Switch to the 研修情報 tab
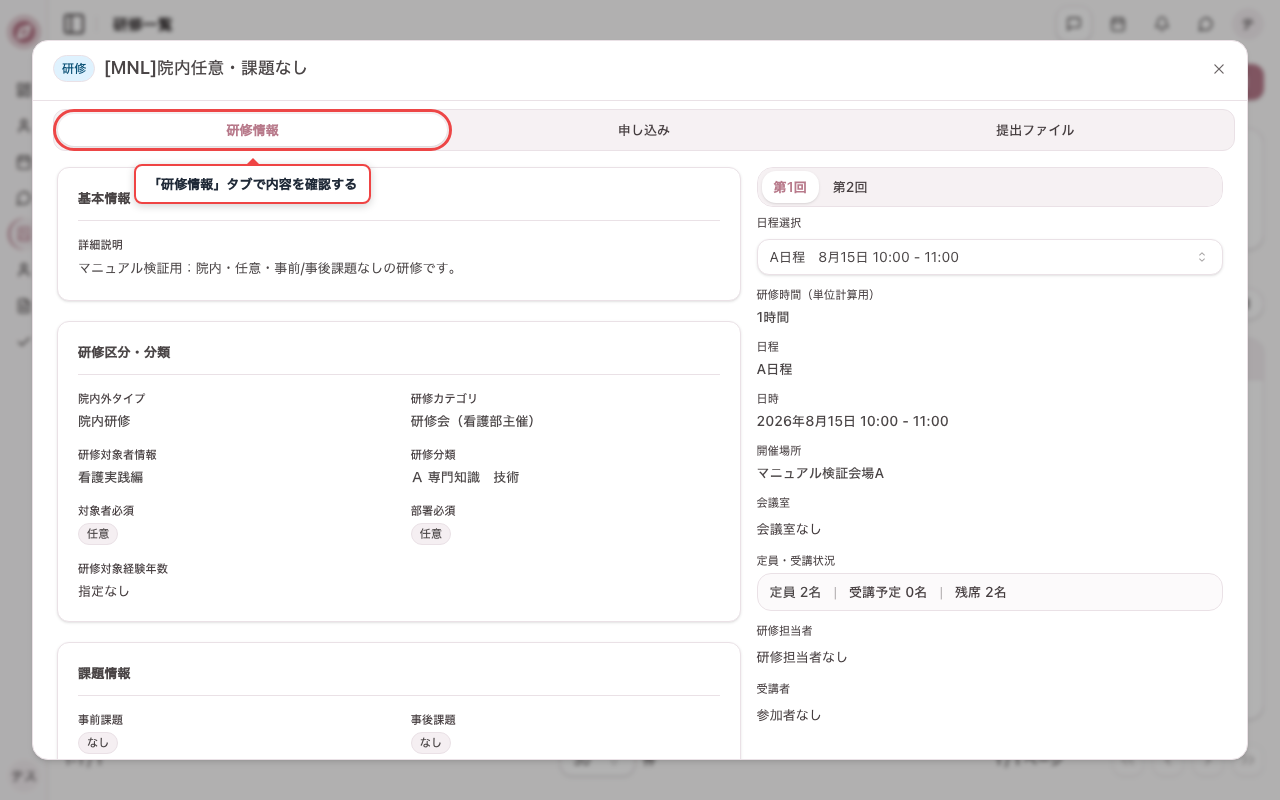 pyautogui.click(x=252, y=130)
